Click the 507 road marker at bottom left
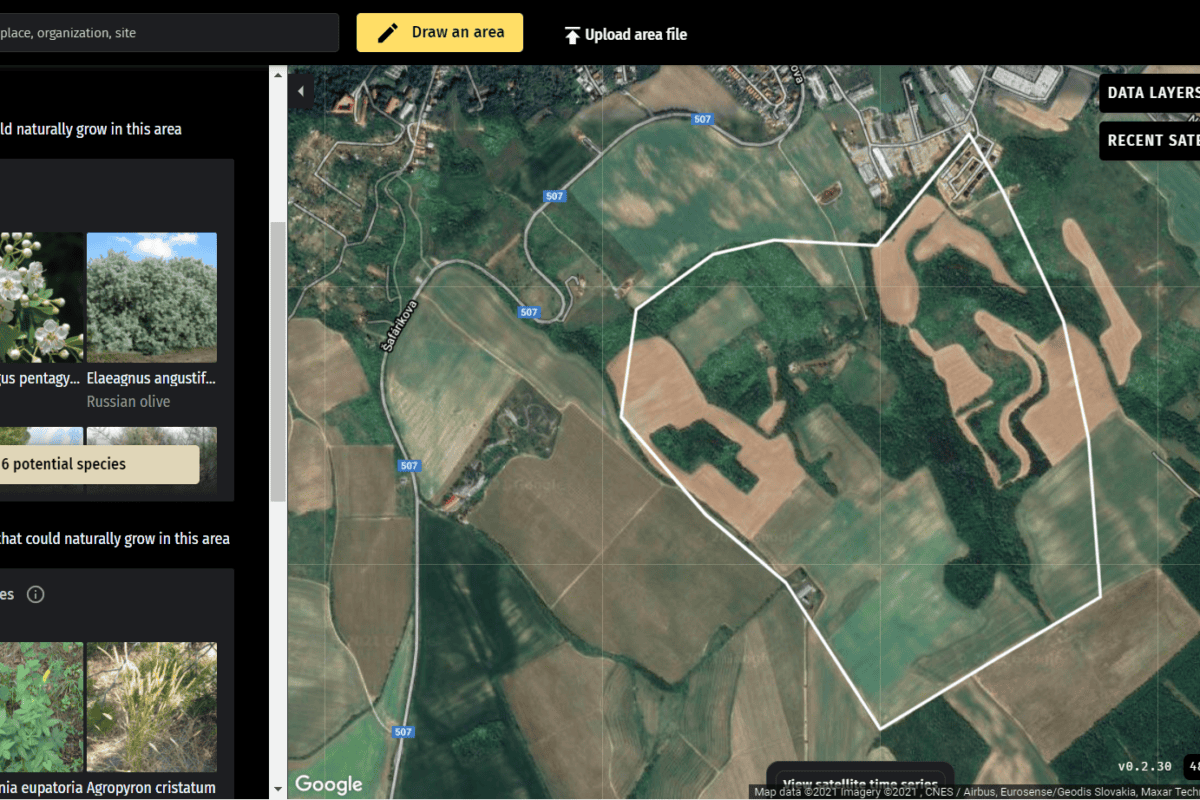The width and height of the screenshot is (1200, 800). point(402,731)
